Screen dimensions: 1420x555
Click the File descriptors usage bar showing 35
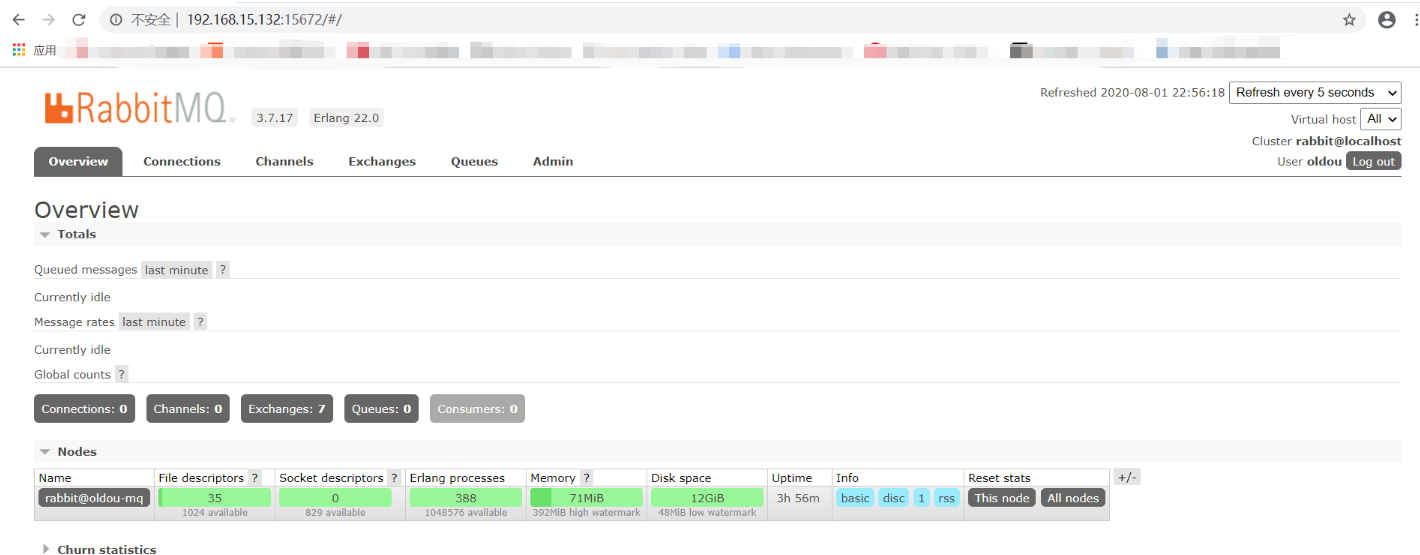[215, 498]
